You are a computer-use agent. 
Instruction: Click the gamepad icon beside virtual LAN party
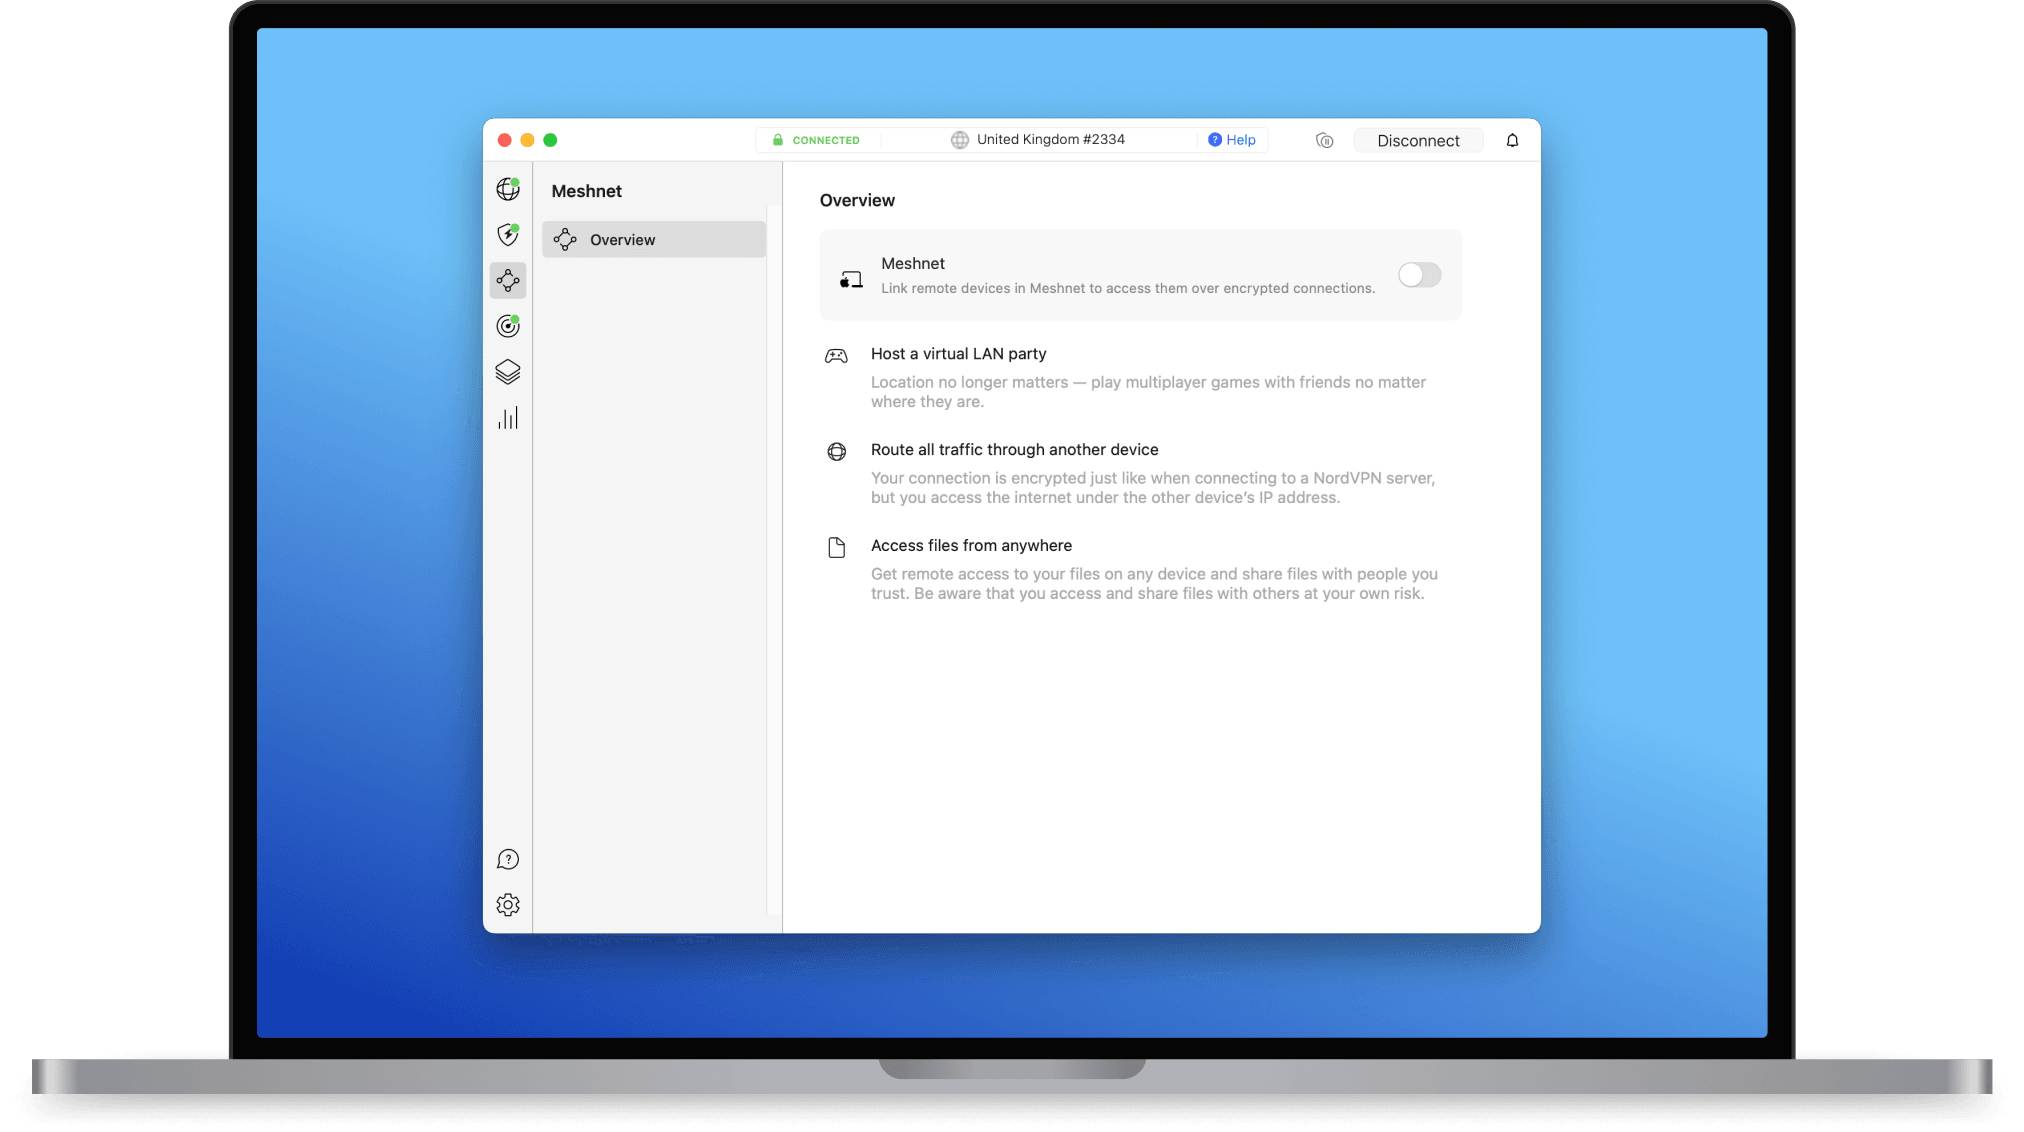point(836,355)
